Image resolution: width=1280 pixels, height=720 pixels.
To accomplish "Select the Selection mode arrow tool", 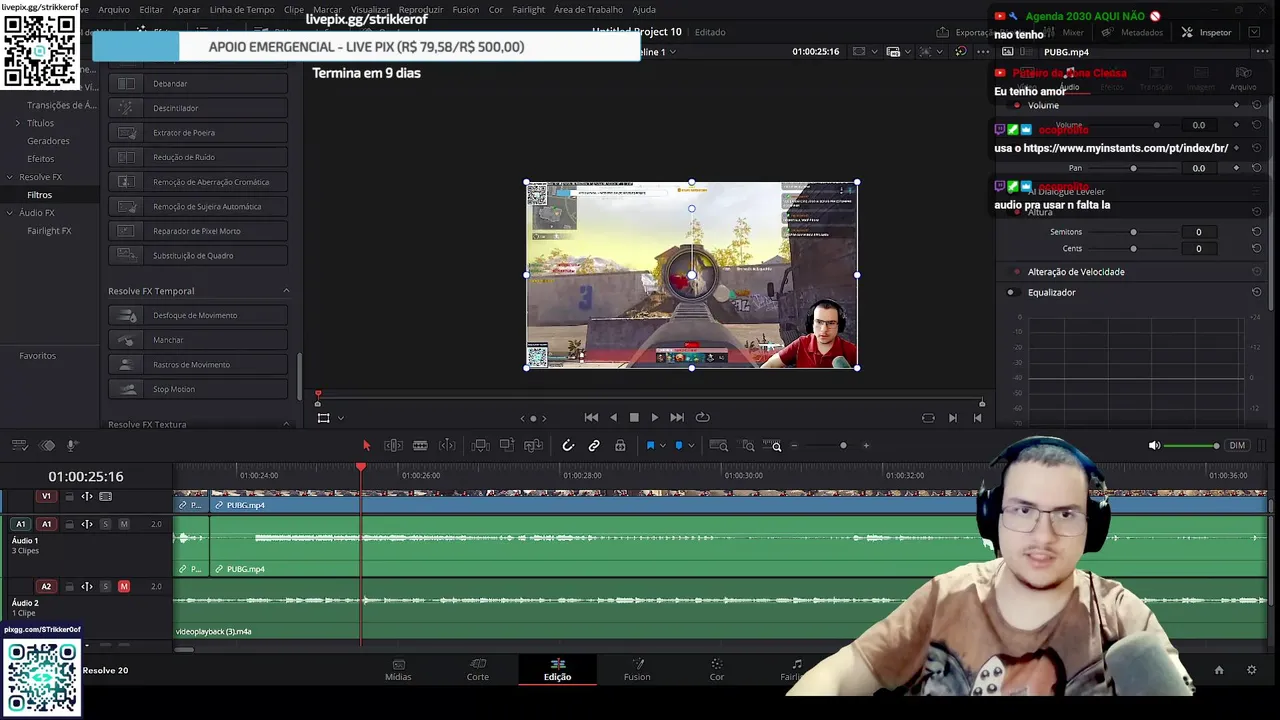I will (366, 446).
